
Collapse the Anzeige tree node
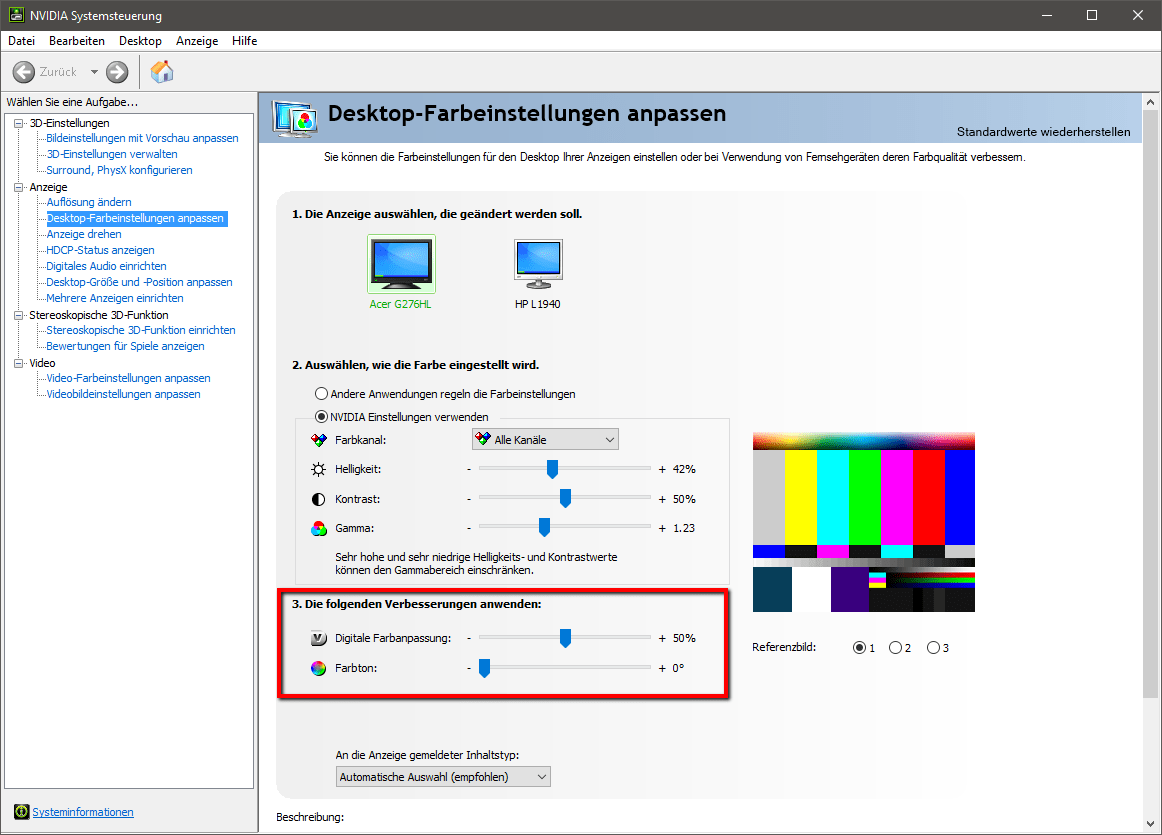(x=19, y=187)
